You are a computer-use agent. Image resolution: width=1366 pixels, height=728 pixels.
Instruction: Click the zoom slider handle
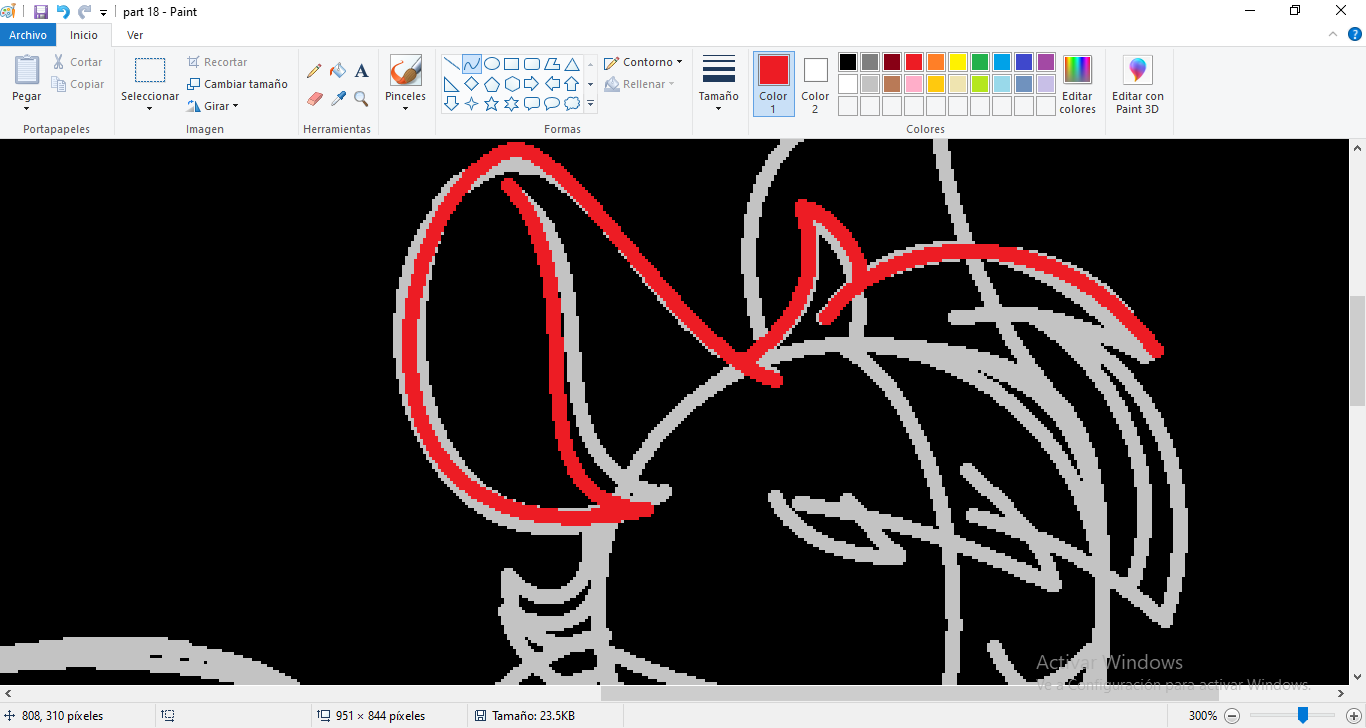[x=1303, y=715]
